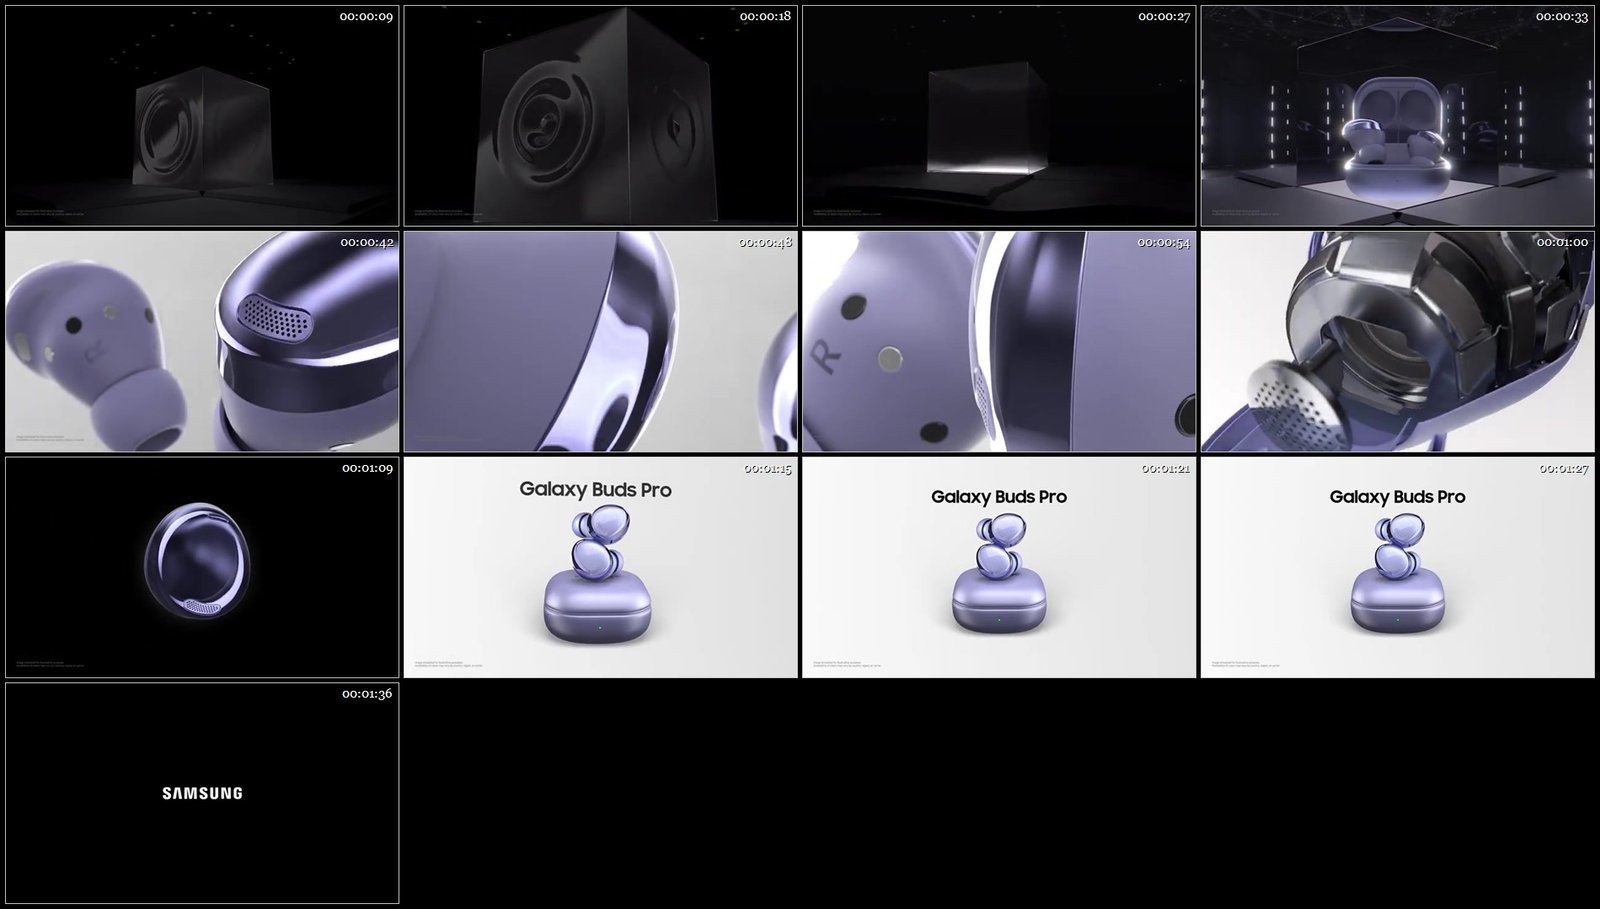
Task: Select the Galaxy Buds Pro frame at 00:01:15
Action: pyautogui.click(x=601, y=567)
